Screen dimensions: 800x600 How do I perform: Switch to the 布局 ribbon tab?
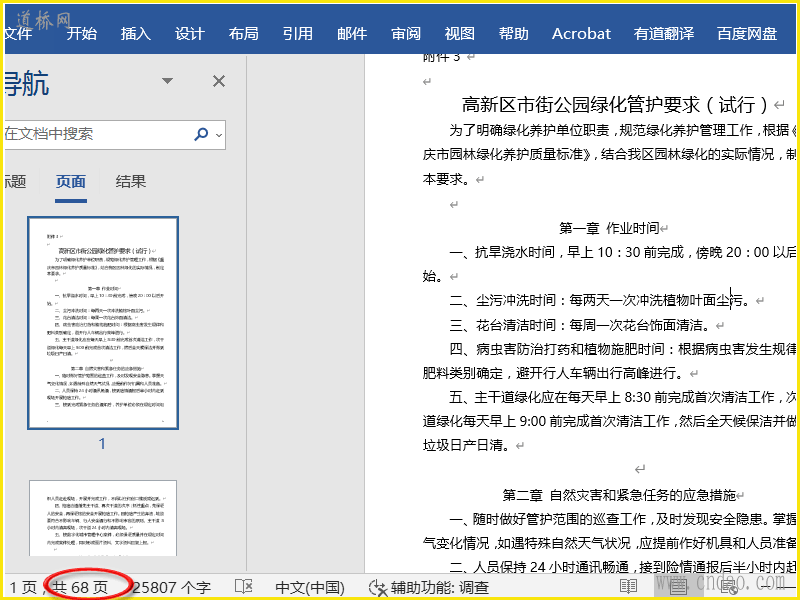(x=244, y=34)
